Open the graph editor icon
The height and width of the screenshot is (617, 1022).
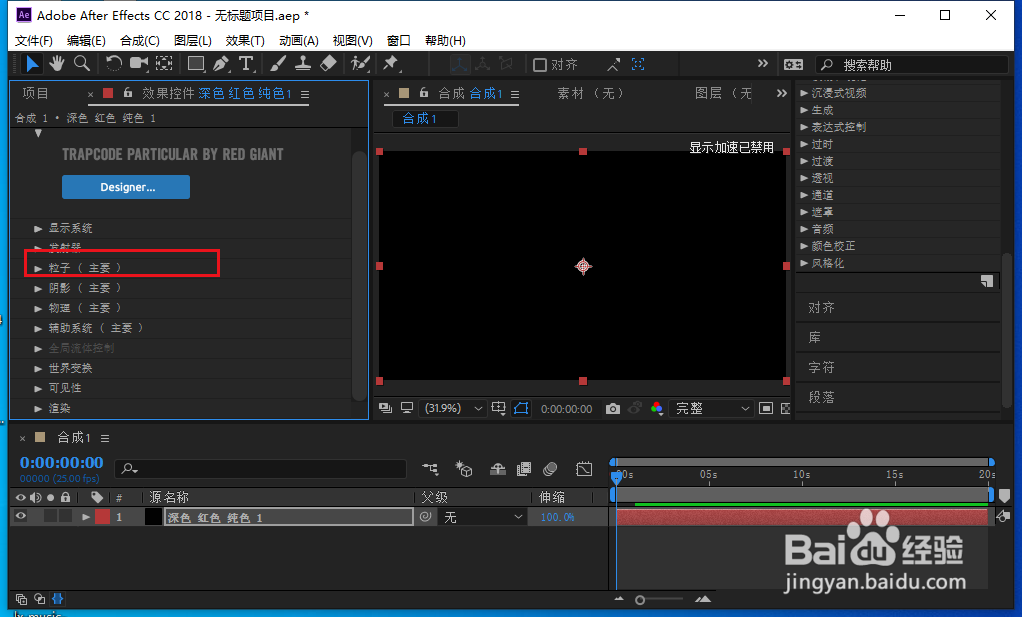(x=584, y=469)
